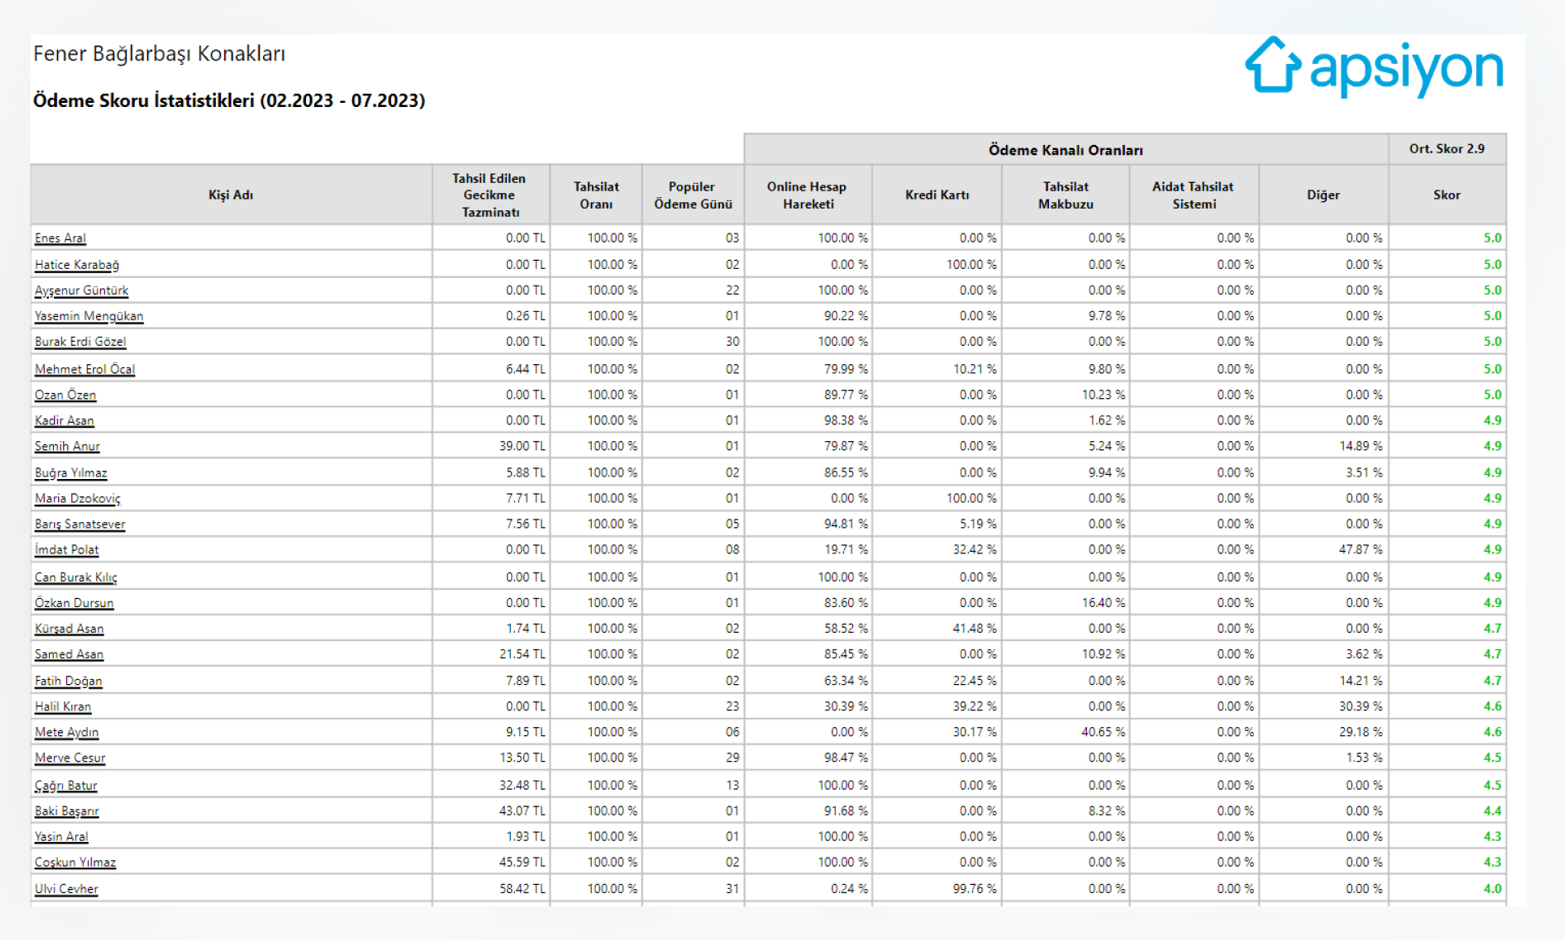Select the Kredi Kartı column header
The width and height of the screenshot is (1565, 940).
(x=937, y=195)
